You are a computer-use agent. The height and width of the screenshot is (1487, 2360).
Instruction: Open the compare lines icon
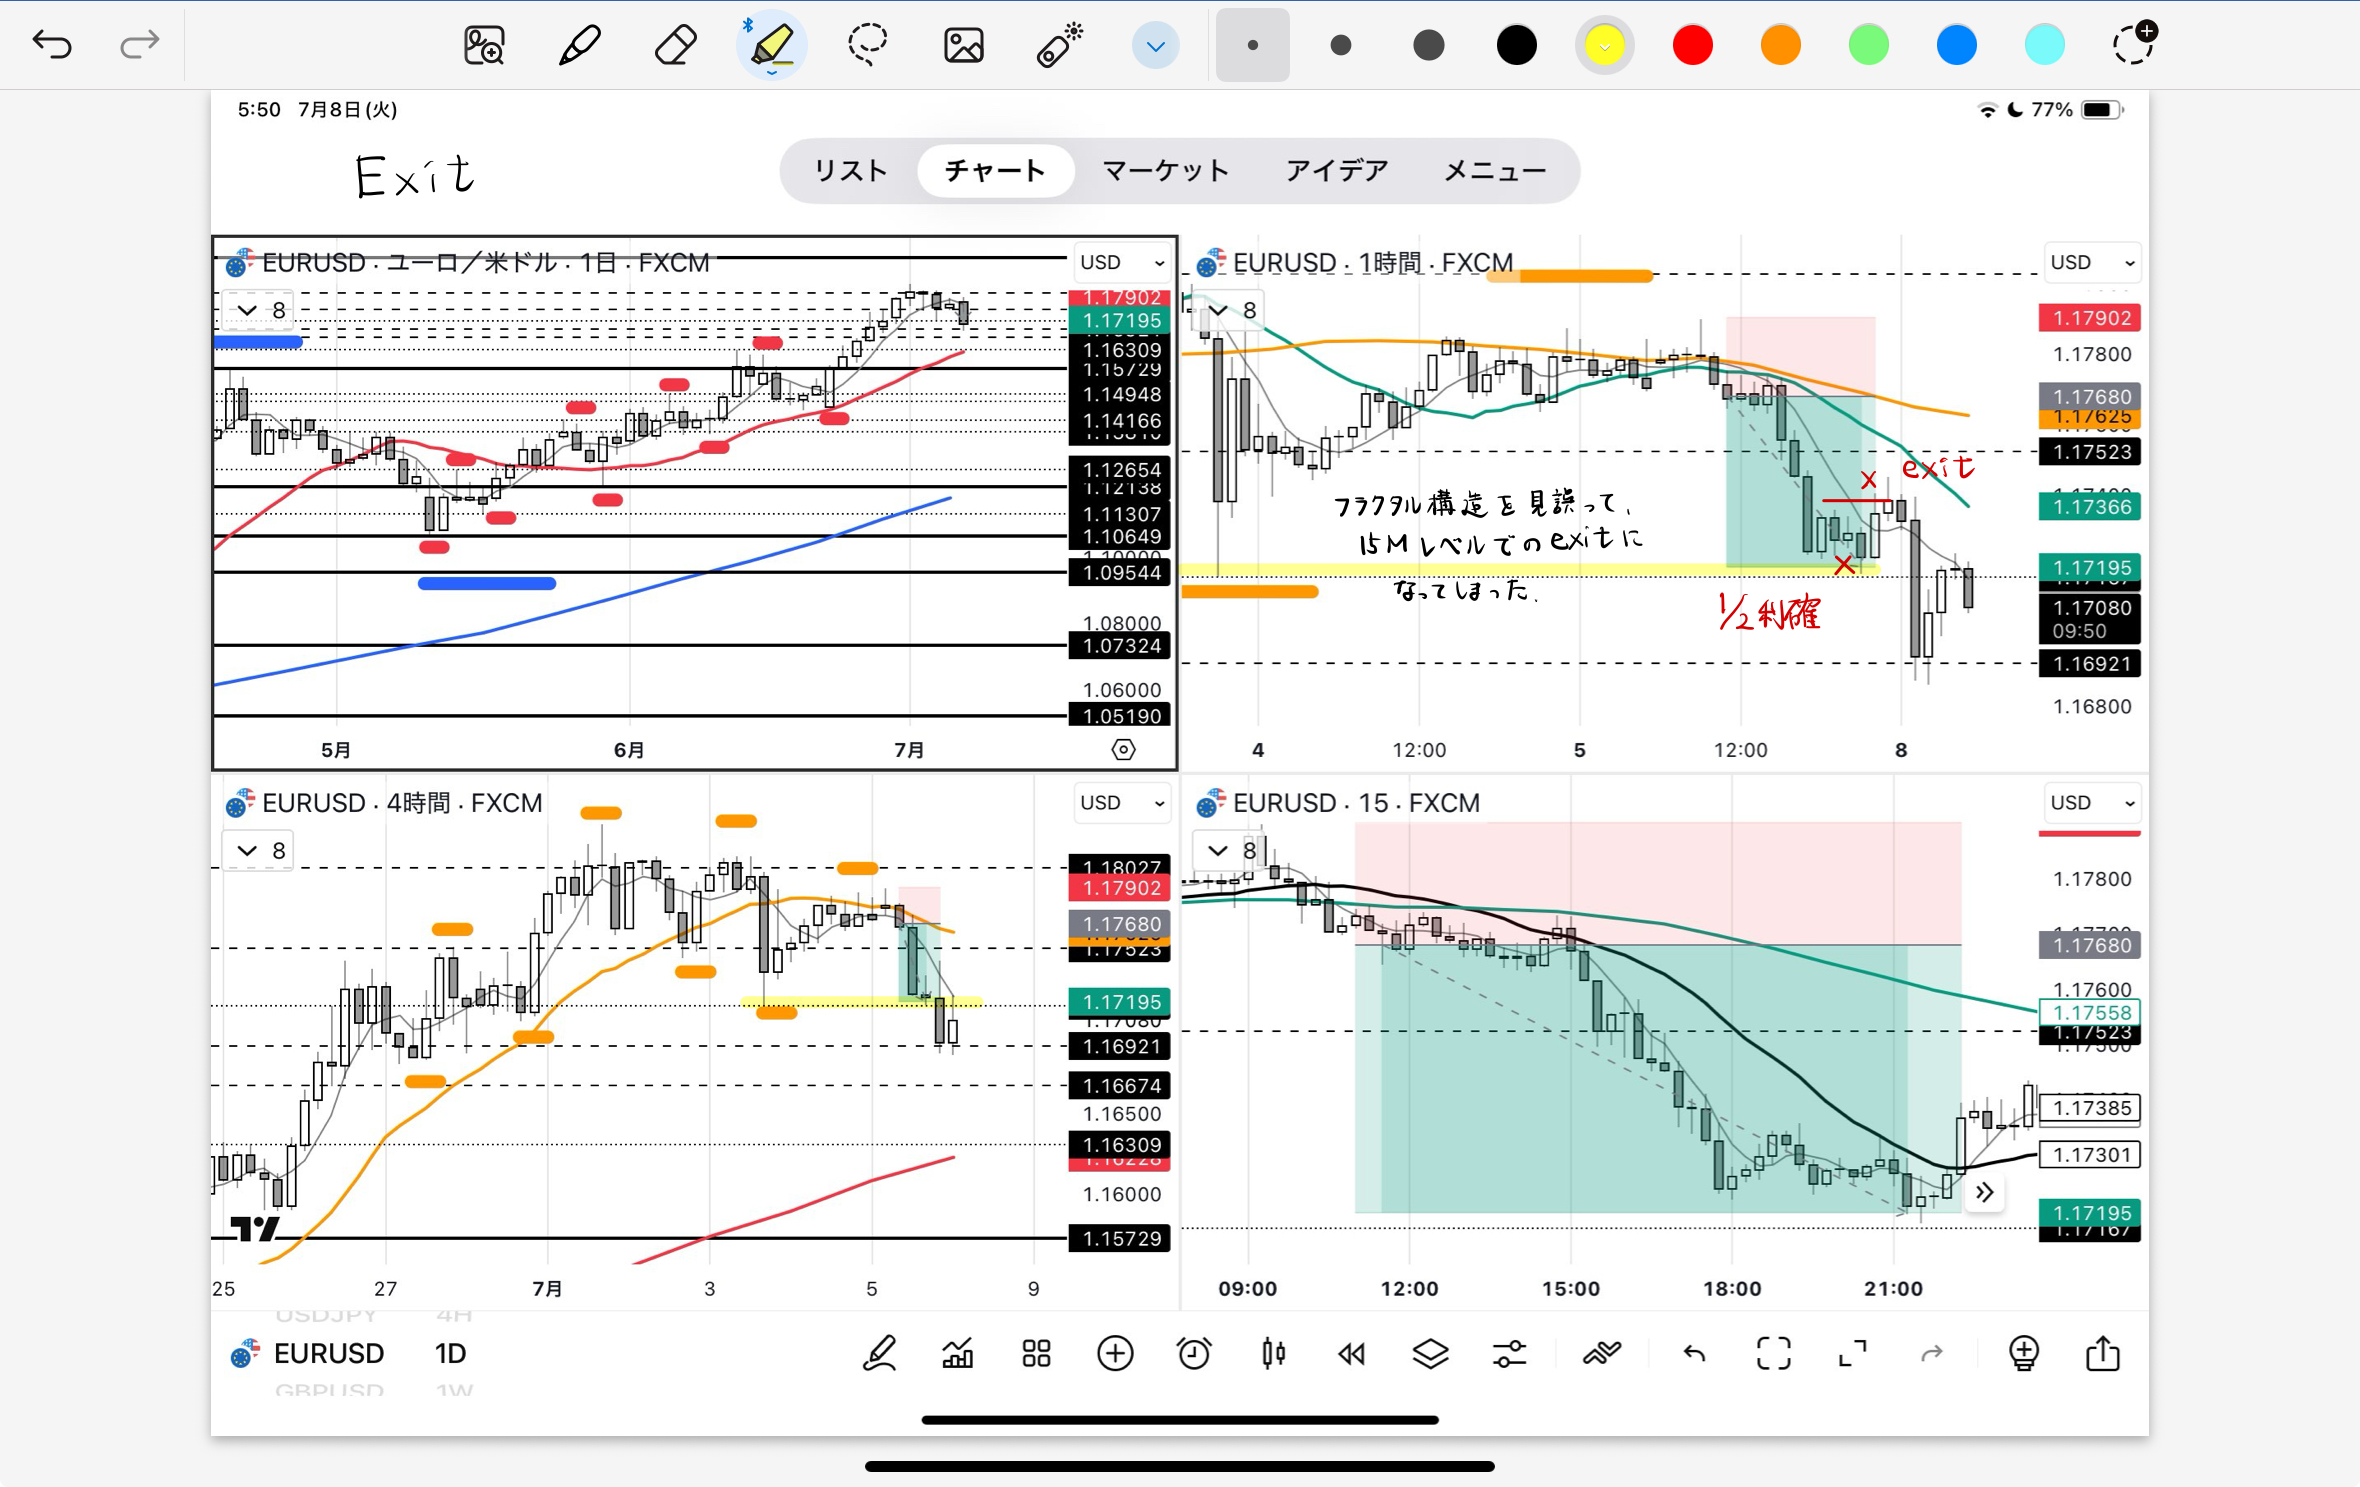1601,1354
